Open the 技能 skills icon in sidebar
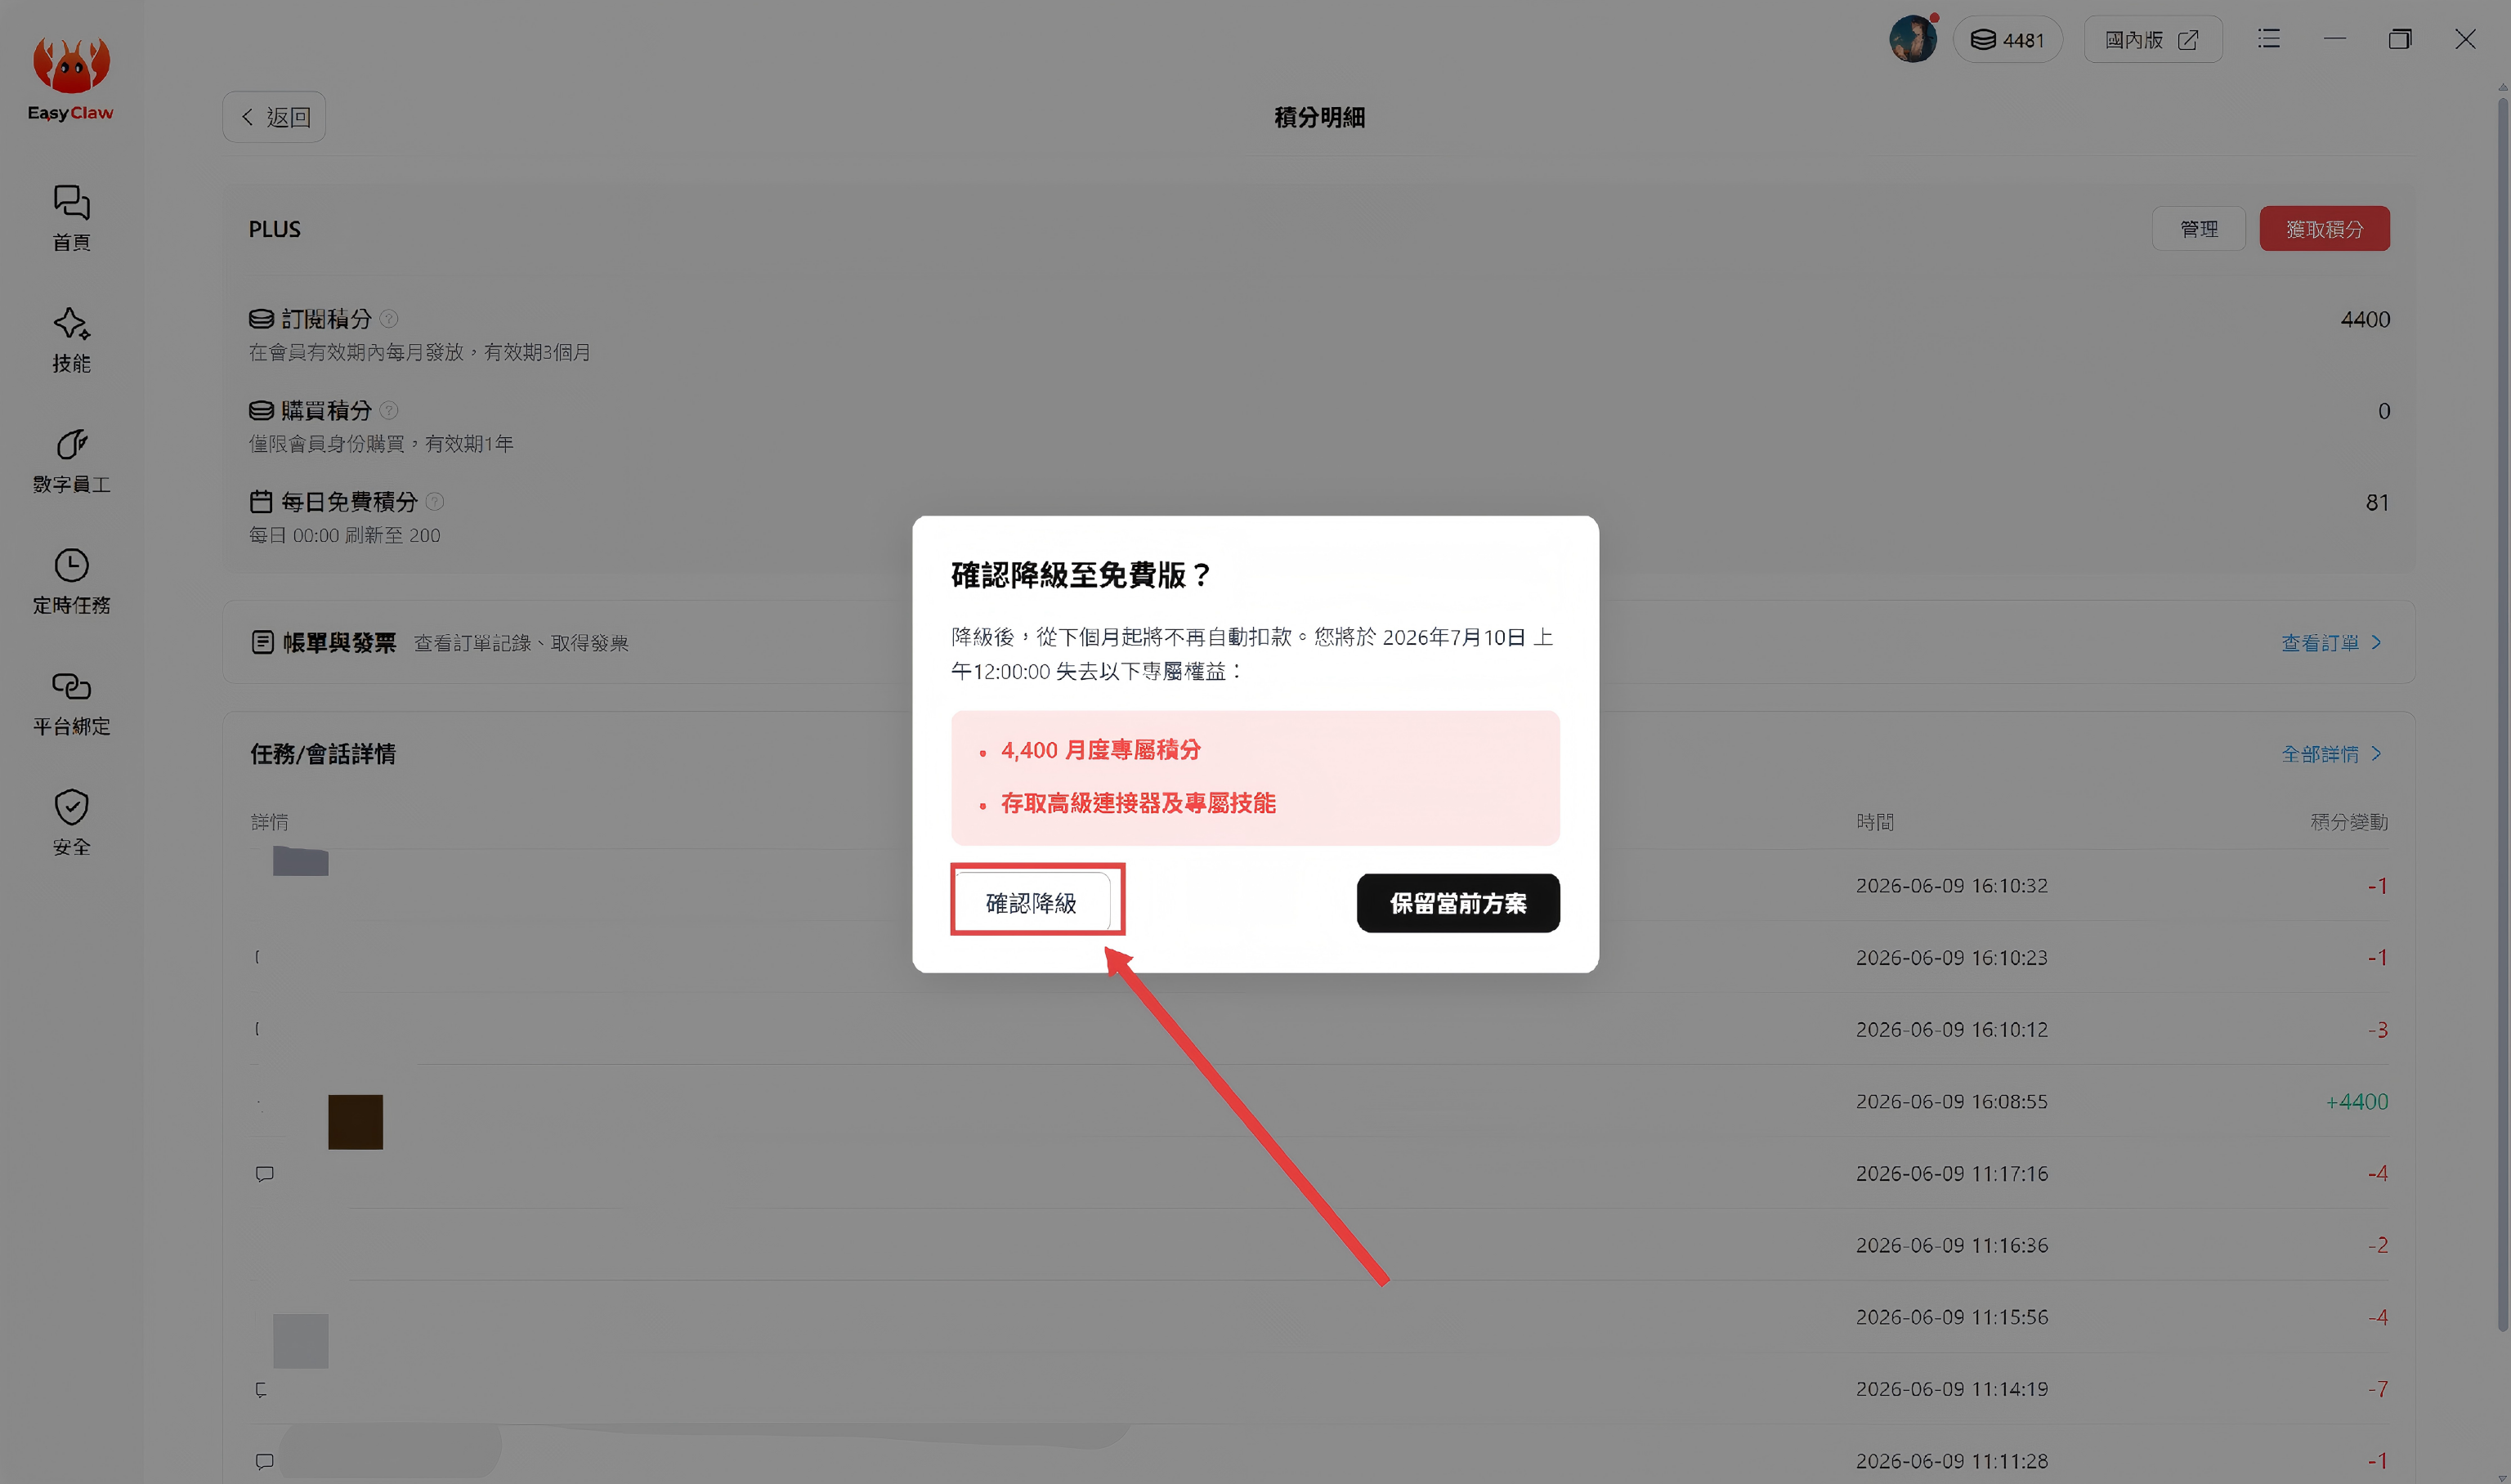The height and width of the screenshot is (1484, 2511). [x=71, y=339]
